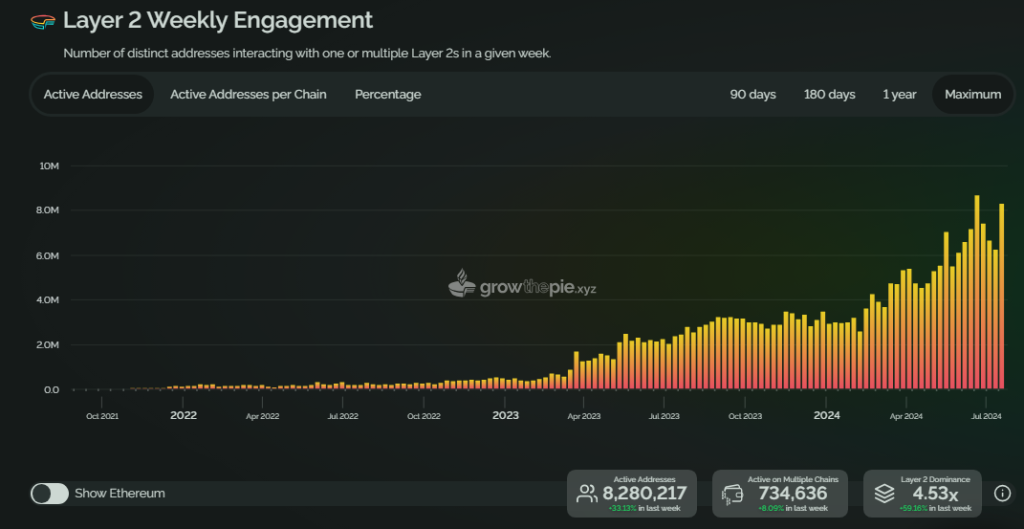Open the info icon at bottom right

tap(1002, 493)
